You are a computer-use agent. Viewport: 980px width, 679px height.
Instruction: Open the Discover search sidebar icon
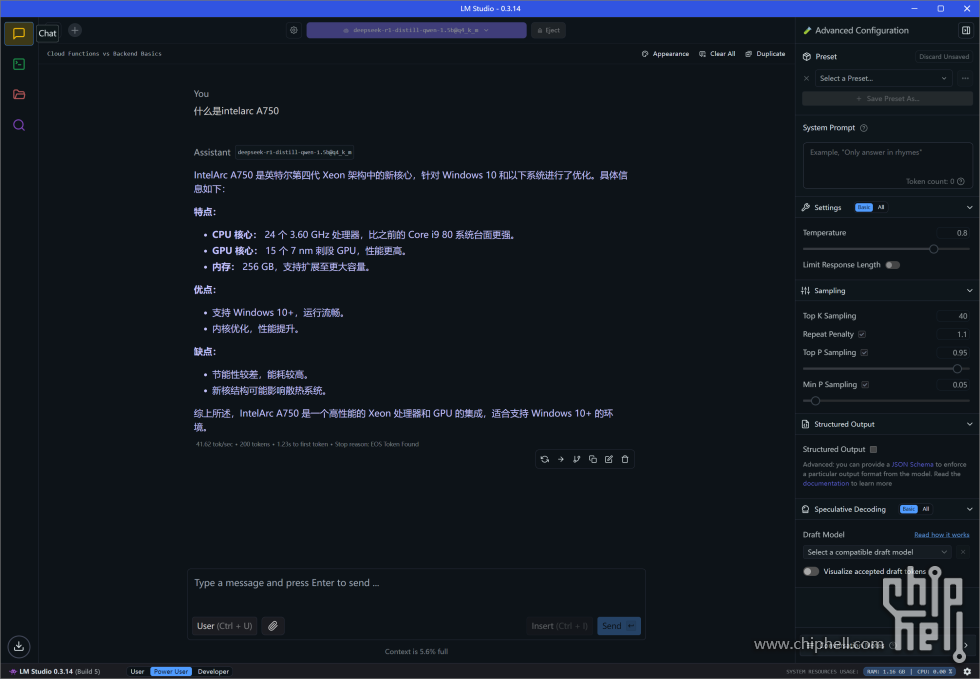[19, 125]
